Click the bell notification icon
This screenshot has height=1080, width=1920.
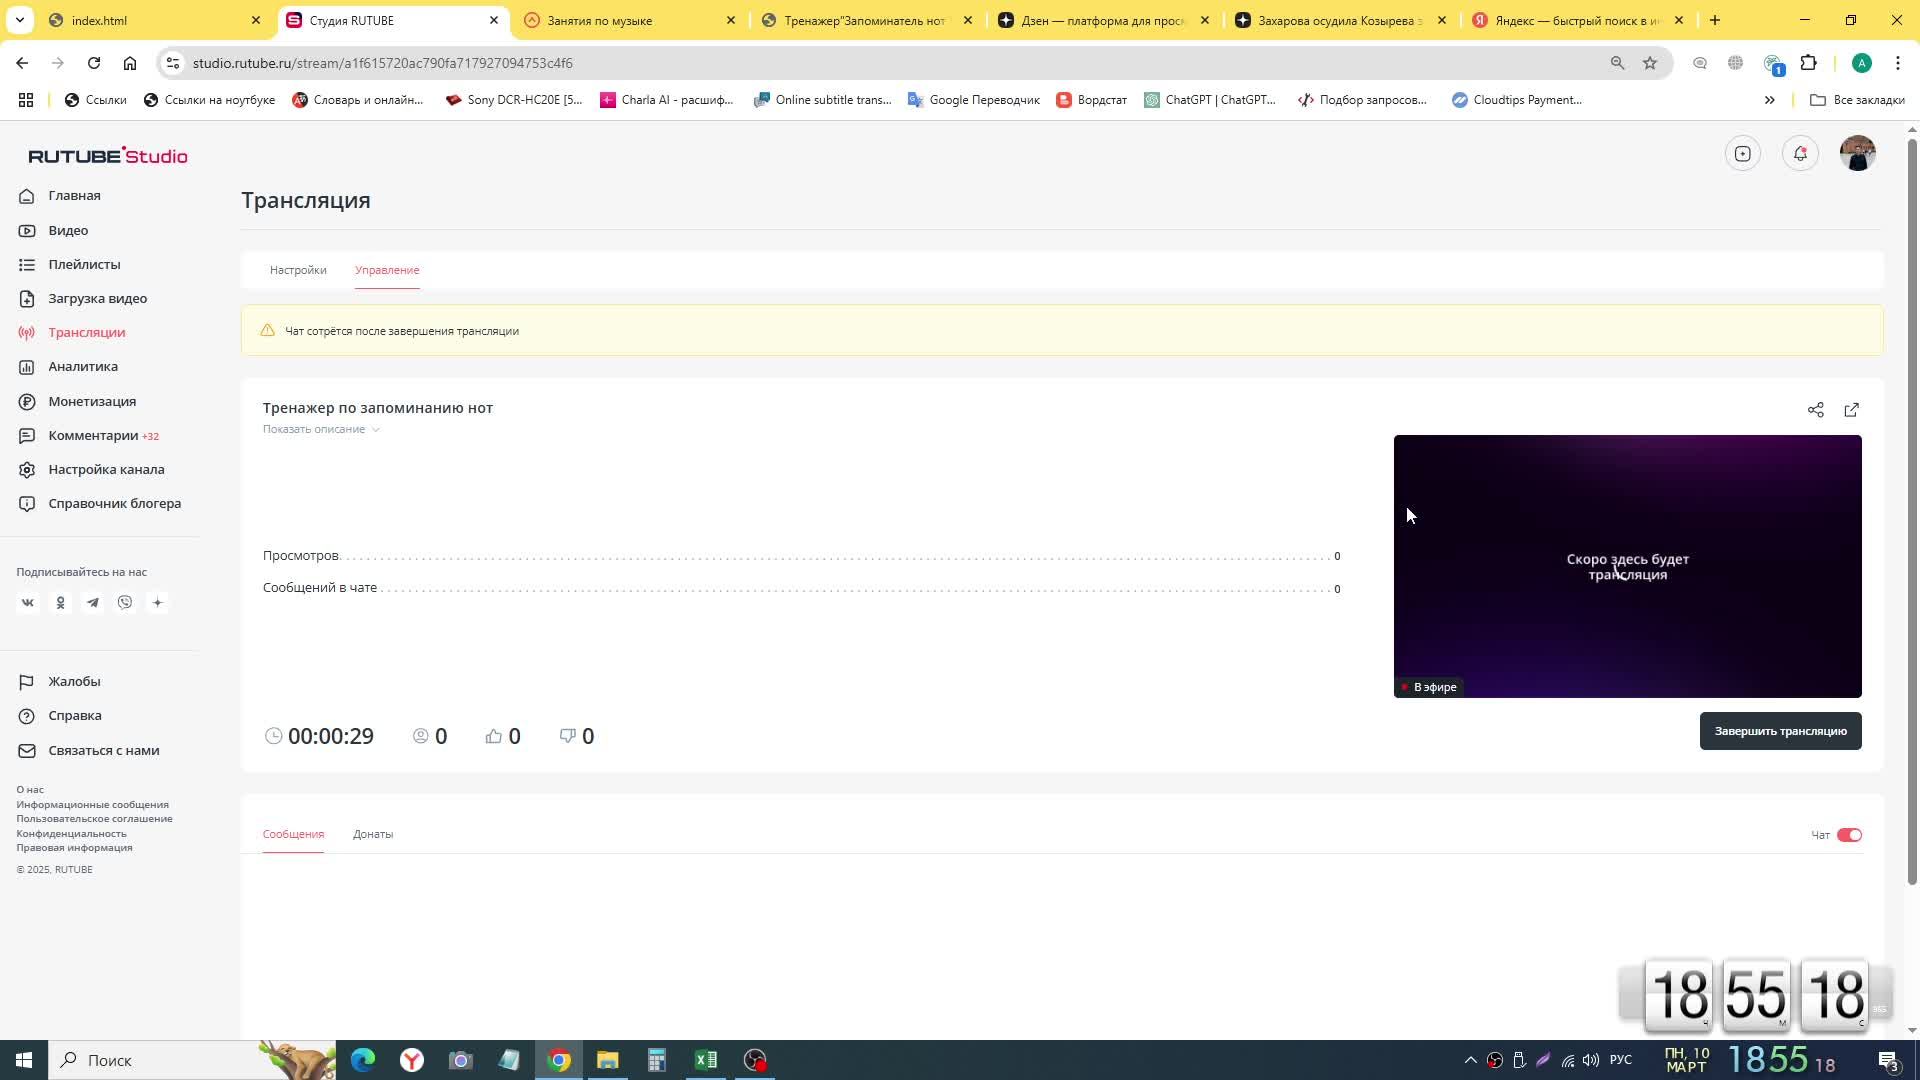pos(1800,154)
